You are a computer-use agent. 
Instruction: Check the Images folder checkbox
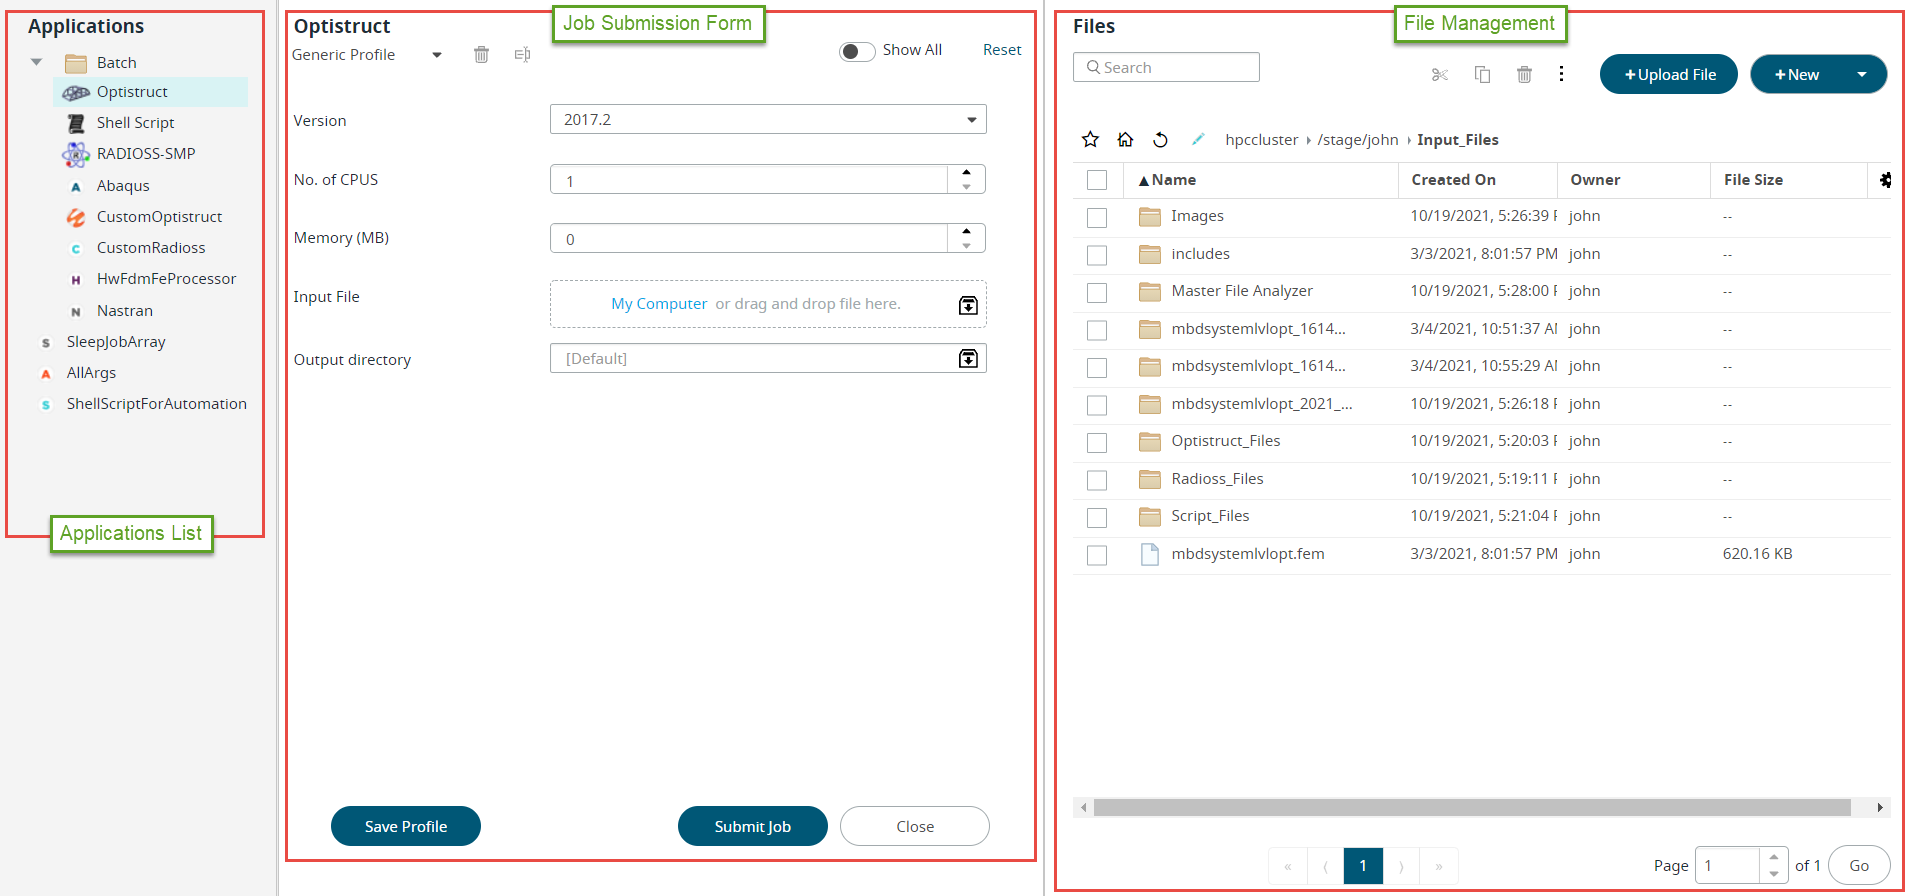pos(1097,217)
